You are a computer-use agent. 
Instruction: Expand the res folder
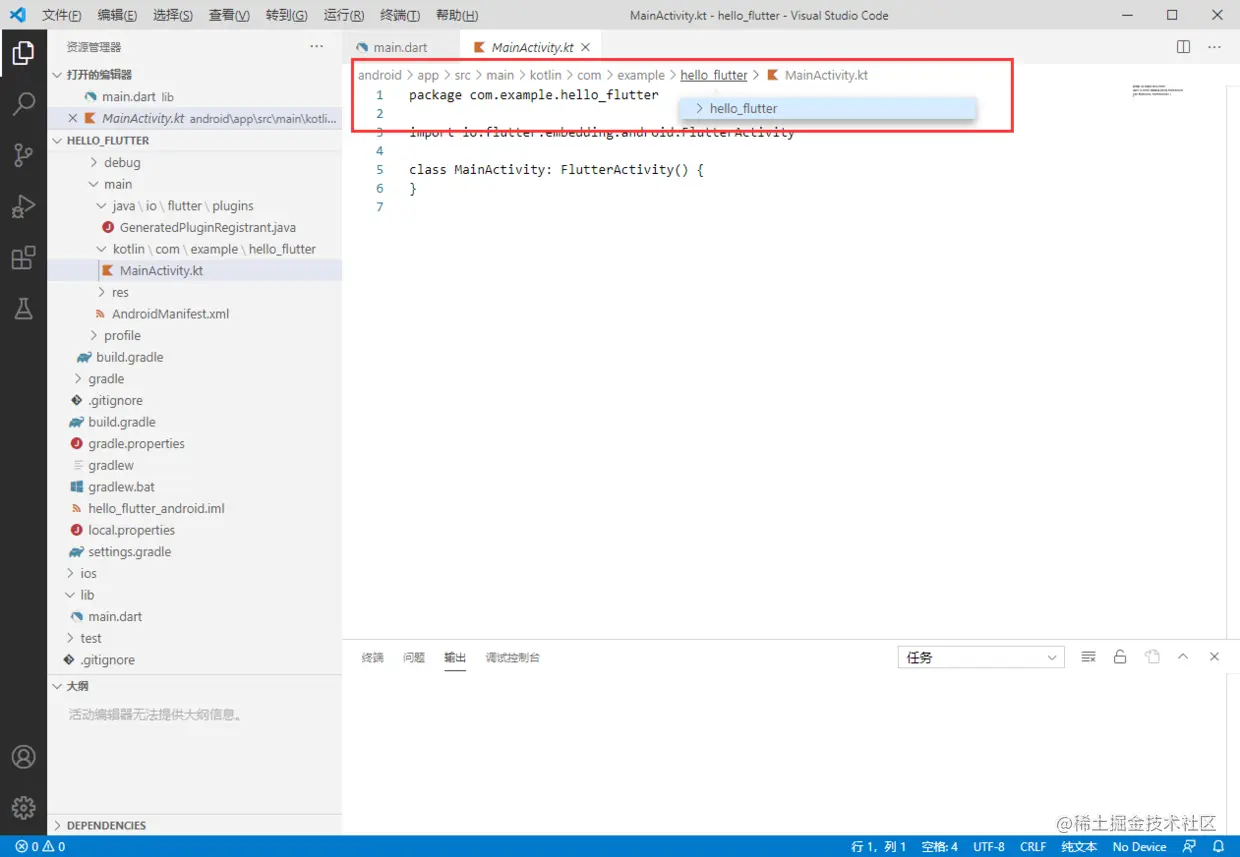tap(120, 292)
